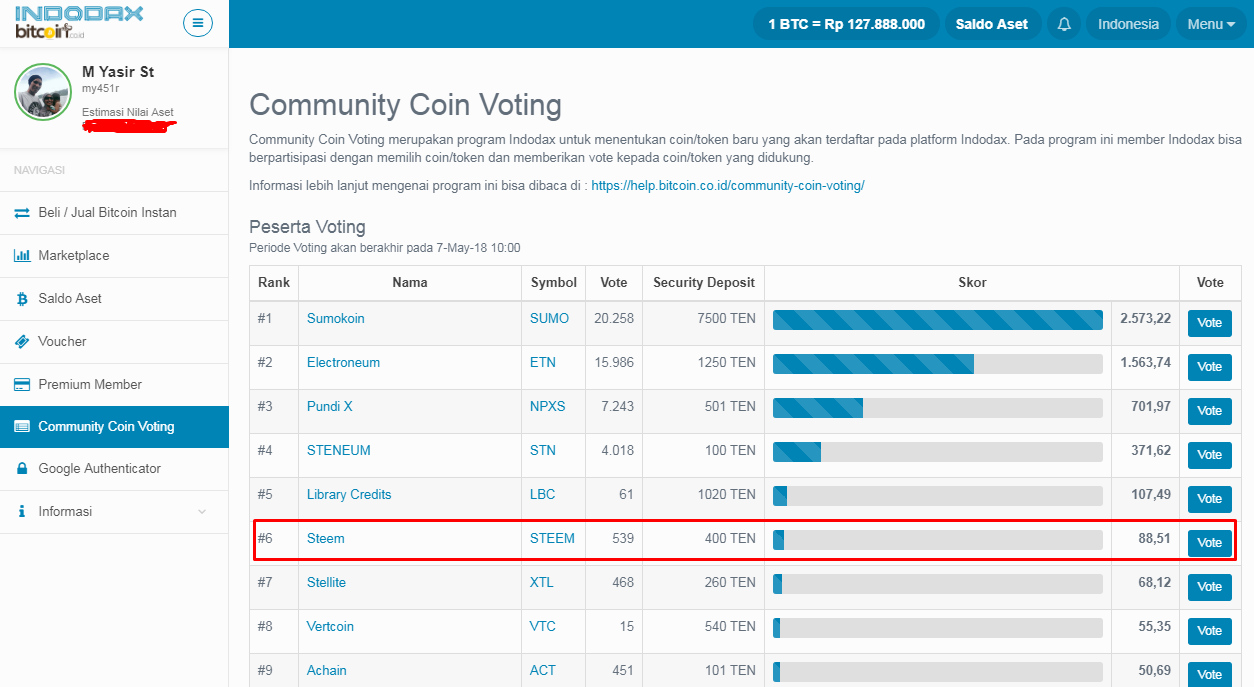Click the username M Yasir St
This screenshot has height=687, width=1254.
point(118,72)
